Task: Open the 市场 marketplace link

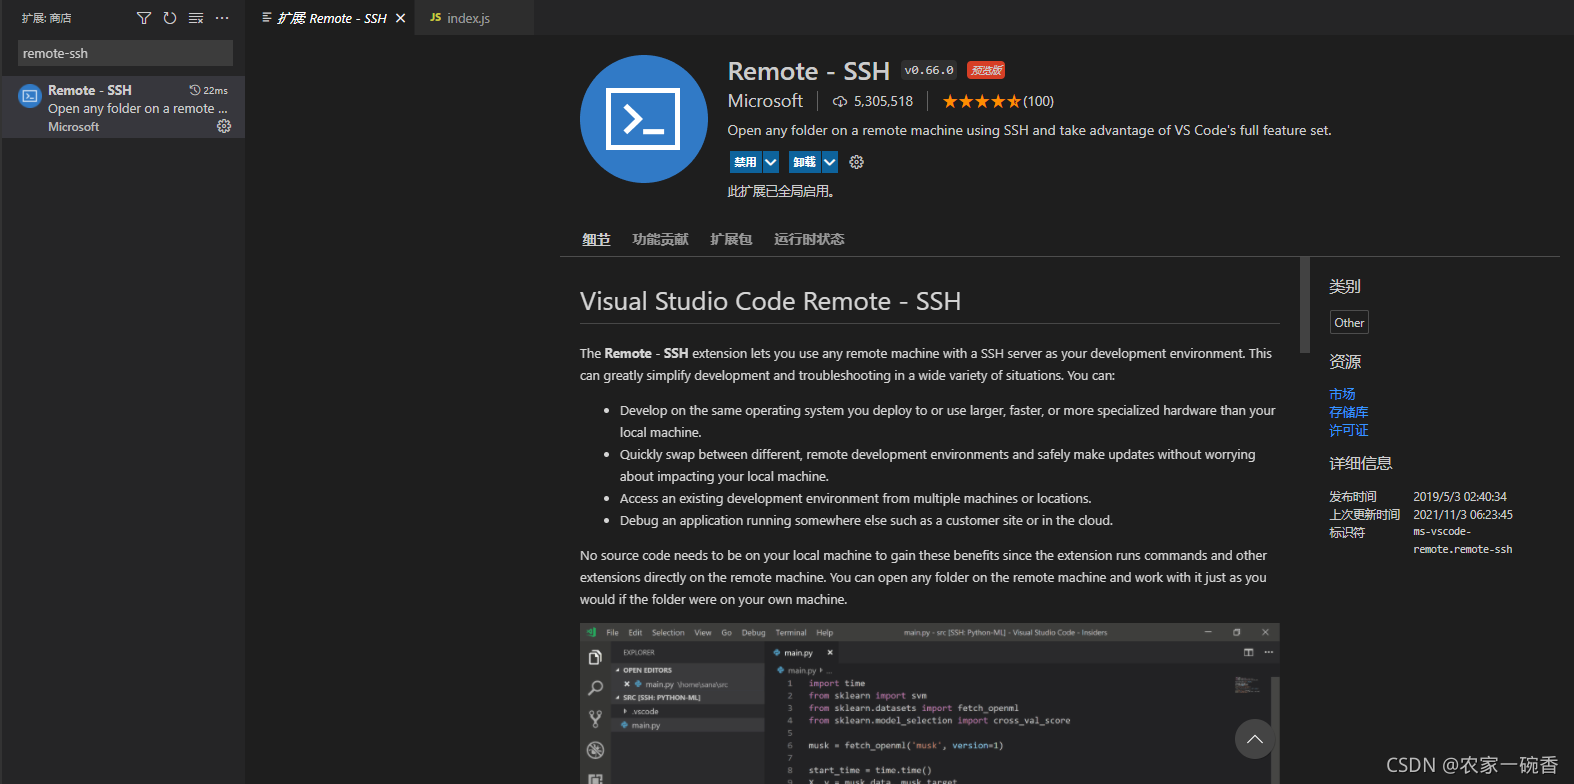Action: tap(1342, 394)
